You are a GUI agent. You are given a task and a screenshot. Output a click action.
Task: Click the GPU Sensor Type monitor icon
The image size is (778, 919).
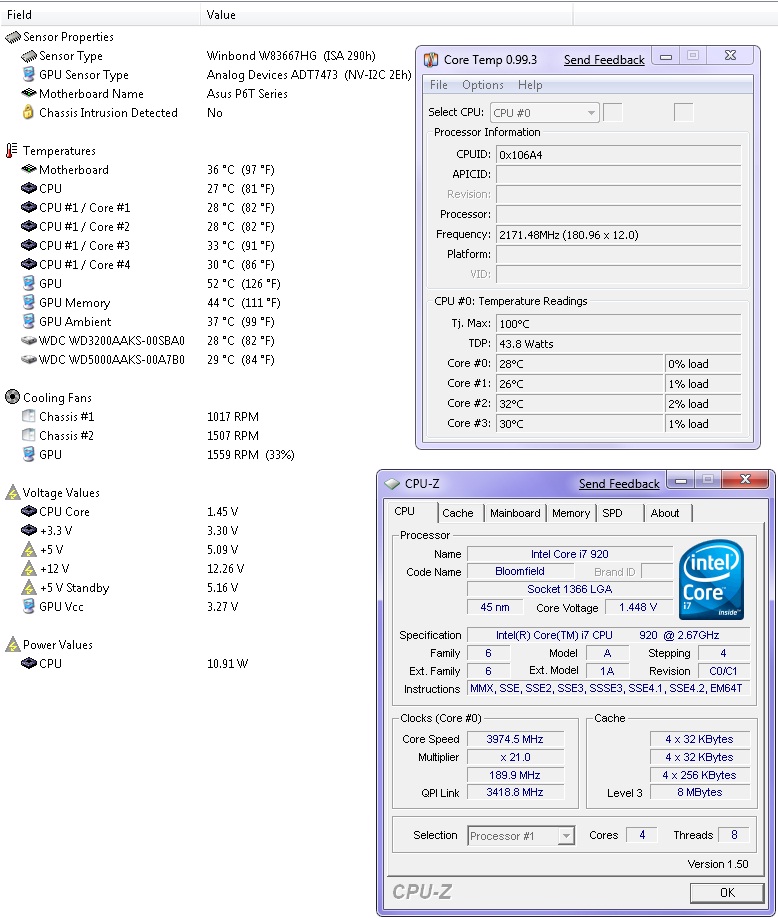point(28,74)
